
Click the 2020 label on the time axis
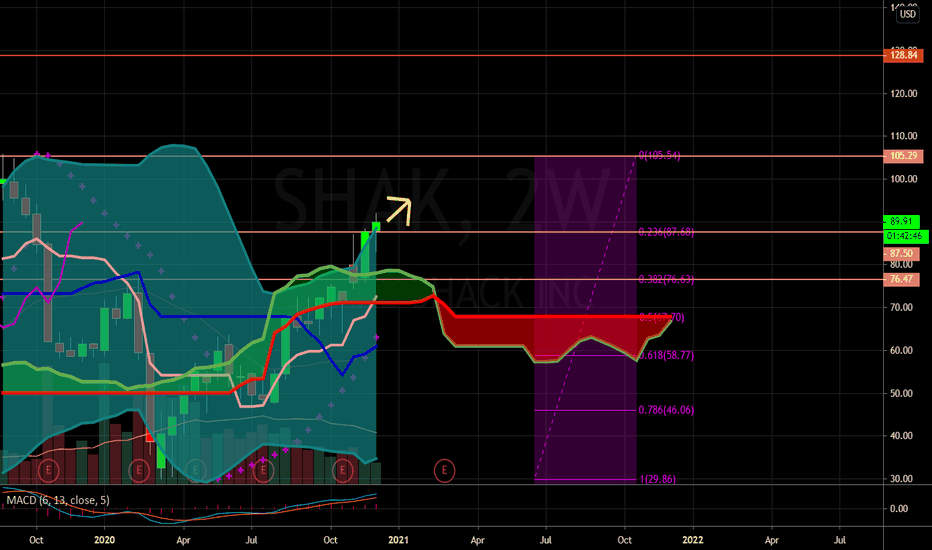[x=105, y=540]
